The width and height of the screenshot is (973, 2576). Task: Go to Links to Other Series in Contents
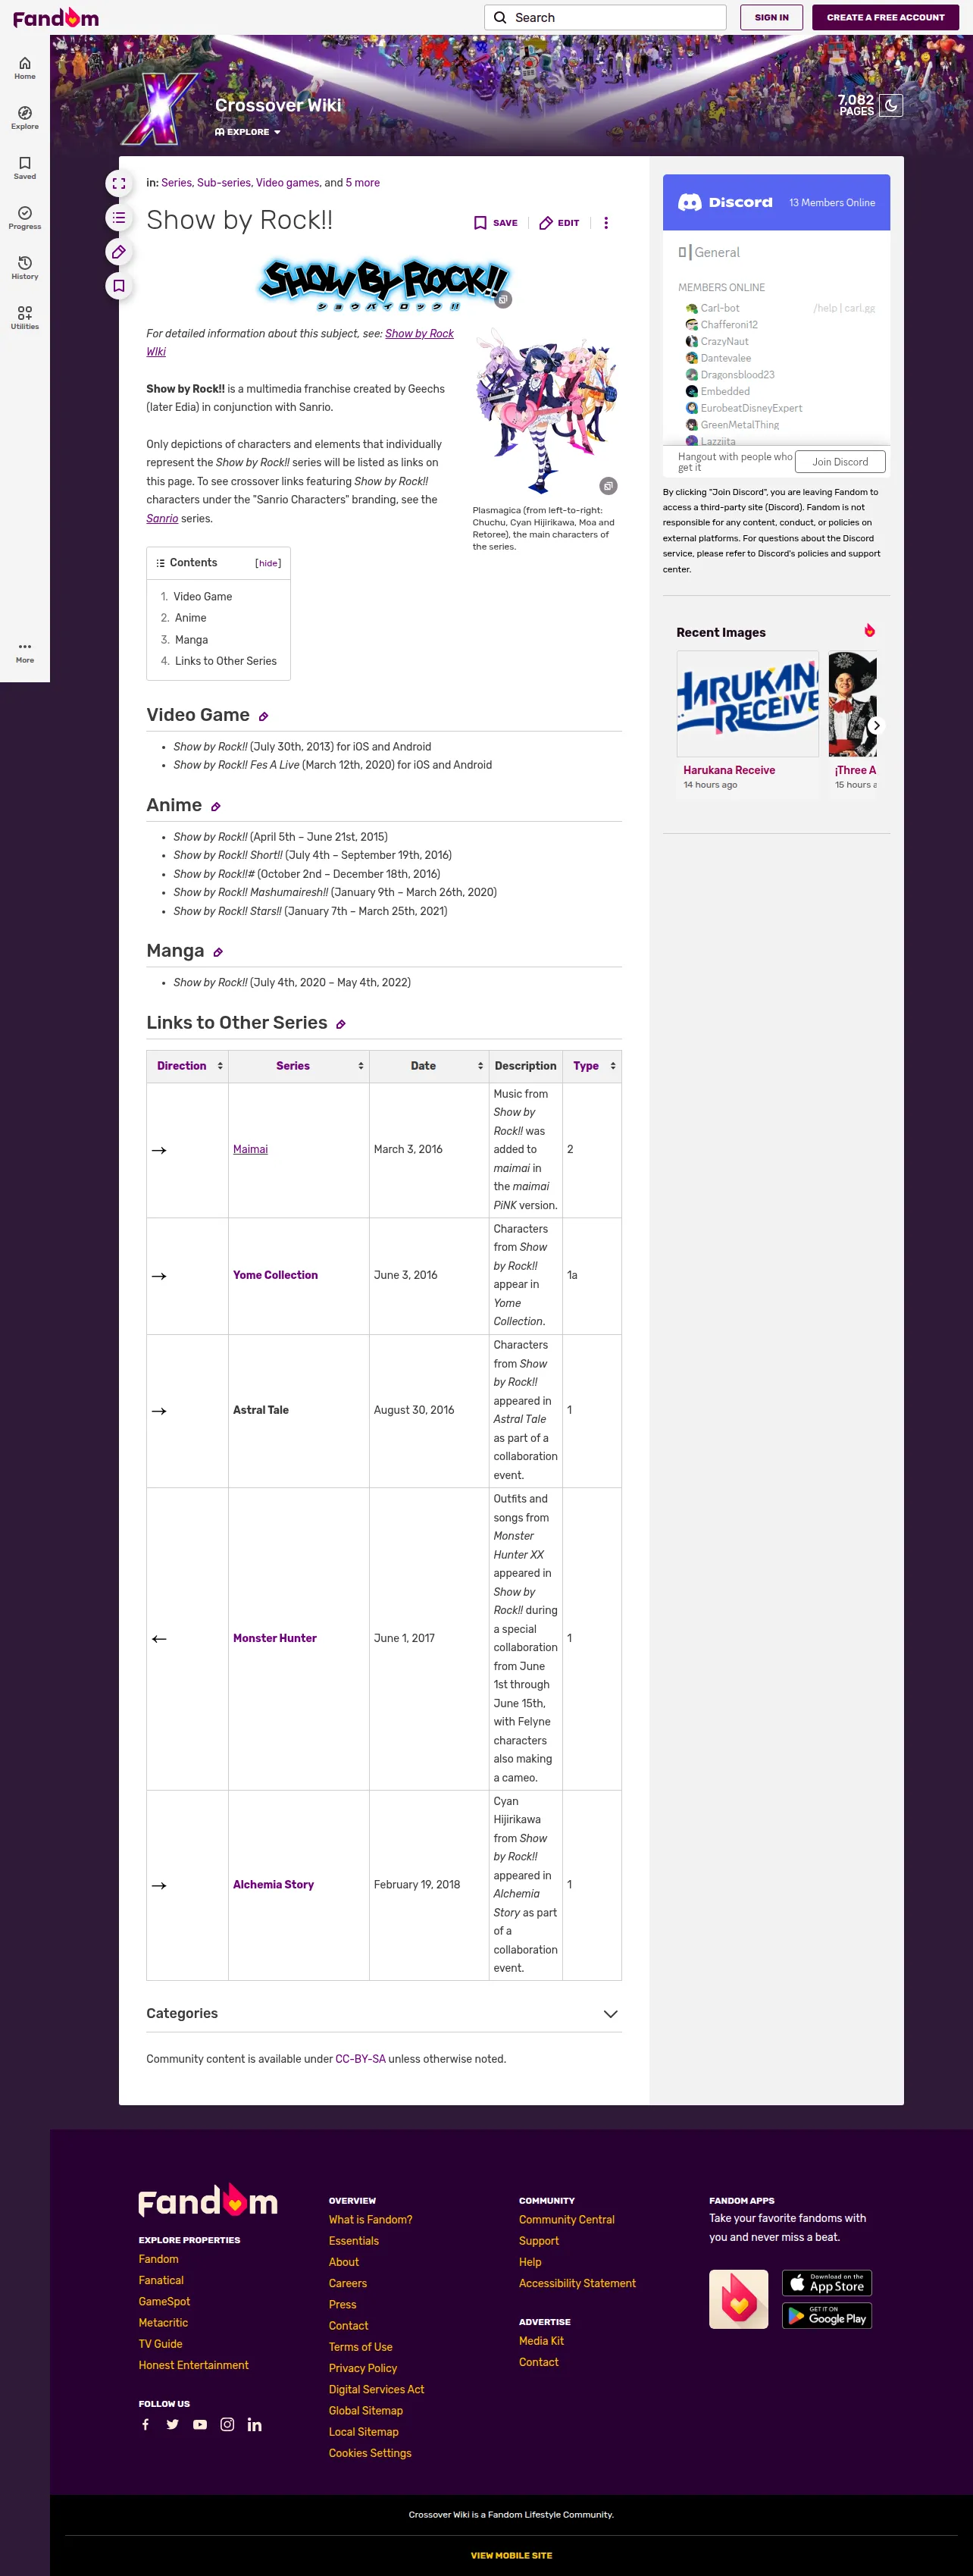226,661
